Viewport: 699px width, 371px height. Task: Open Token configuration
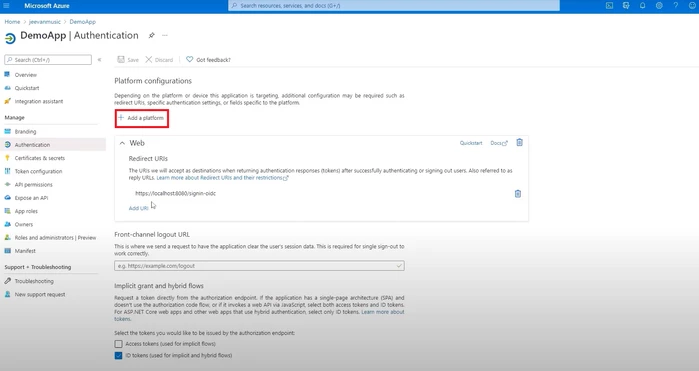pyautogui.click(x=38, y=171)
